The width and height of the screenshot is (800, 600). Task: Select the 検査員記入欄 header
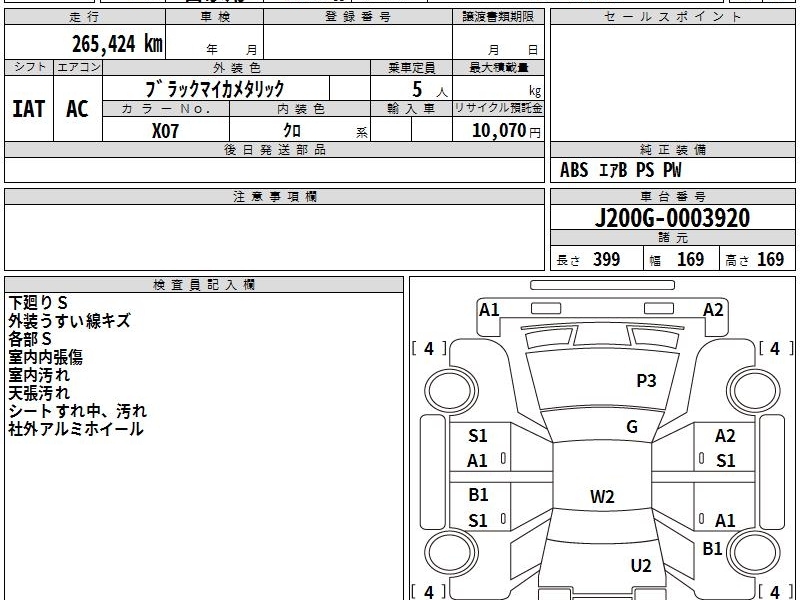(x=204, y=285)
